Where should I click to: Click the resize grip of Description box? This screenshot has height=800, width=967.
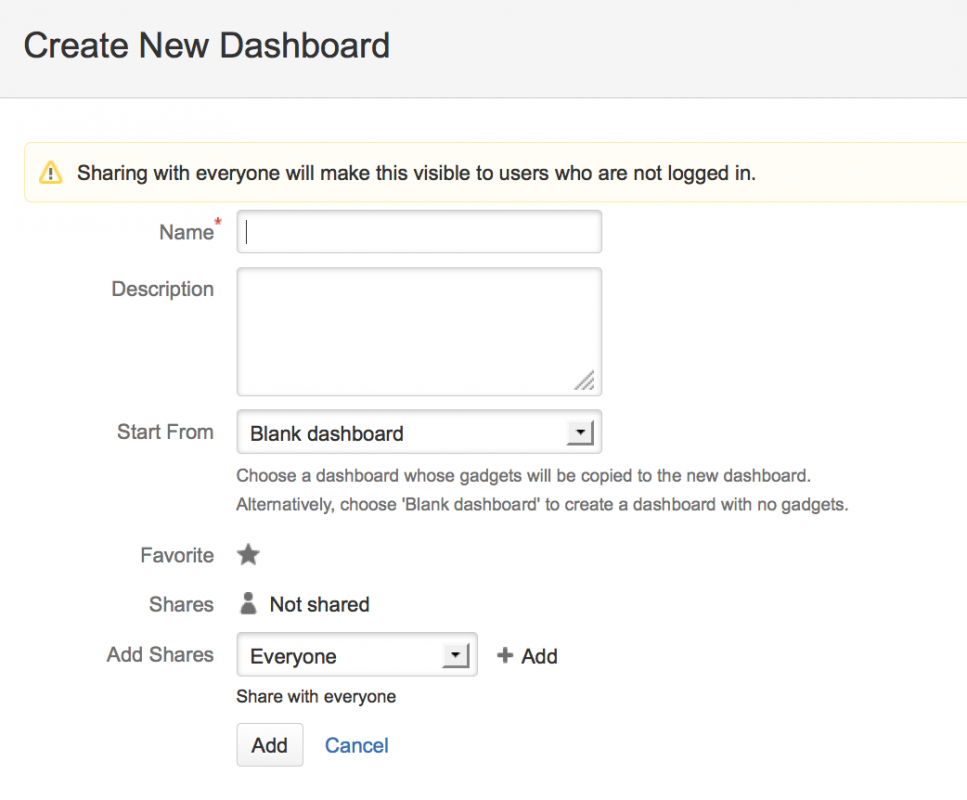584,380
